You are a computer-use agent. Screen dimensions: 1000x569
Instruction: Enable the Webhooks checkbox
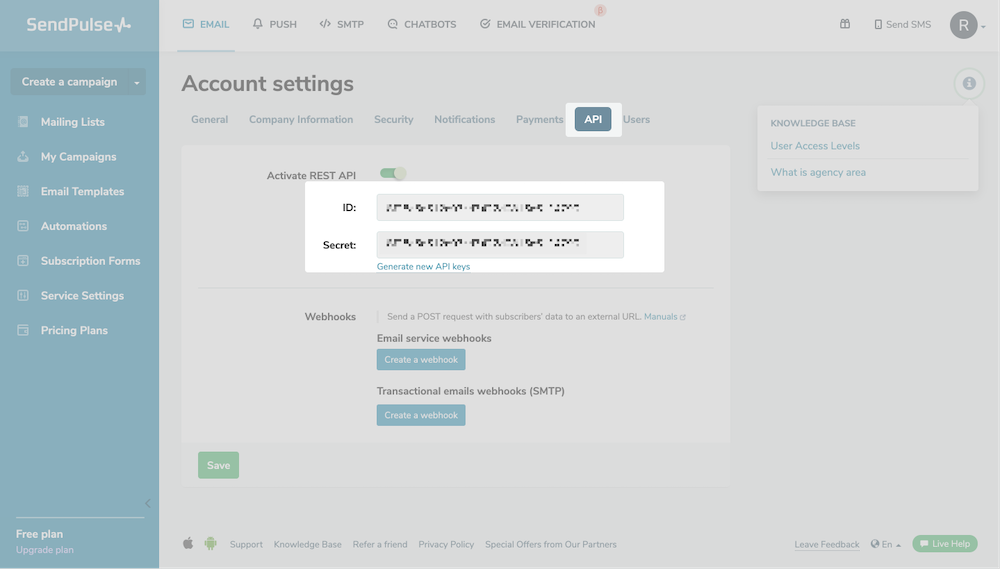(x=380, y=317)
